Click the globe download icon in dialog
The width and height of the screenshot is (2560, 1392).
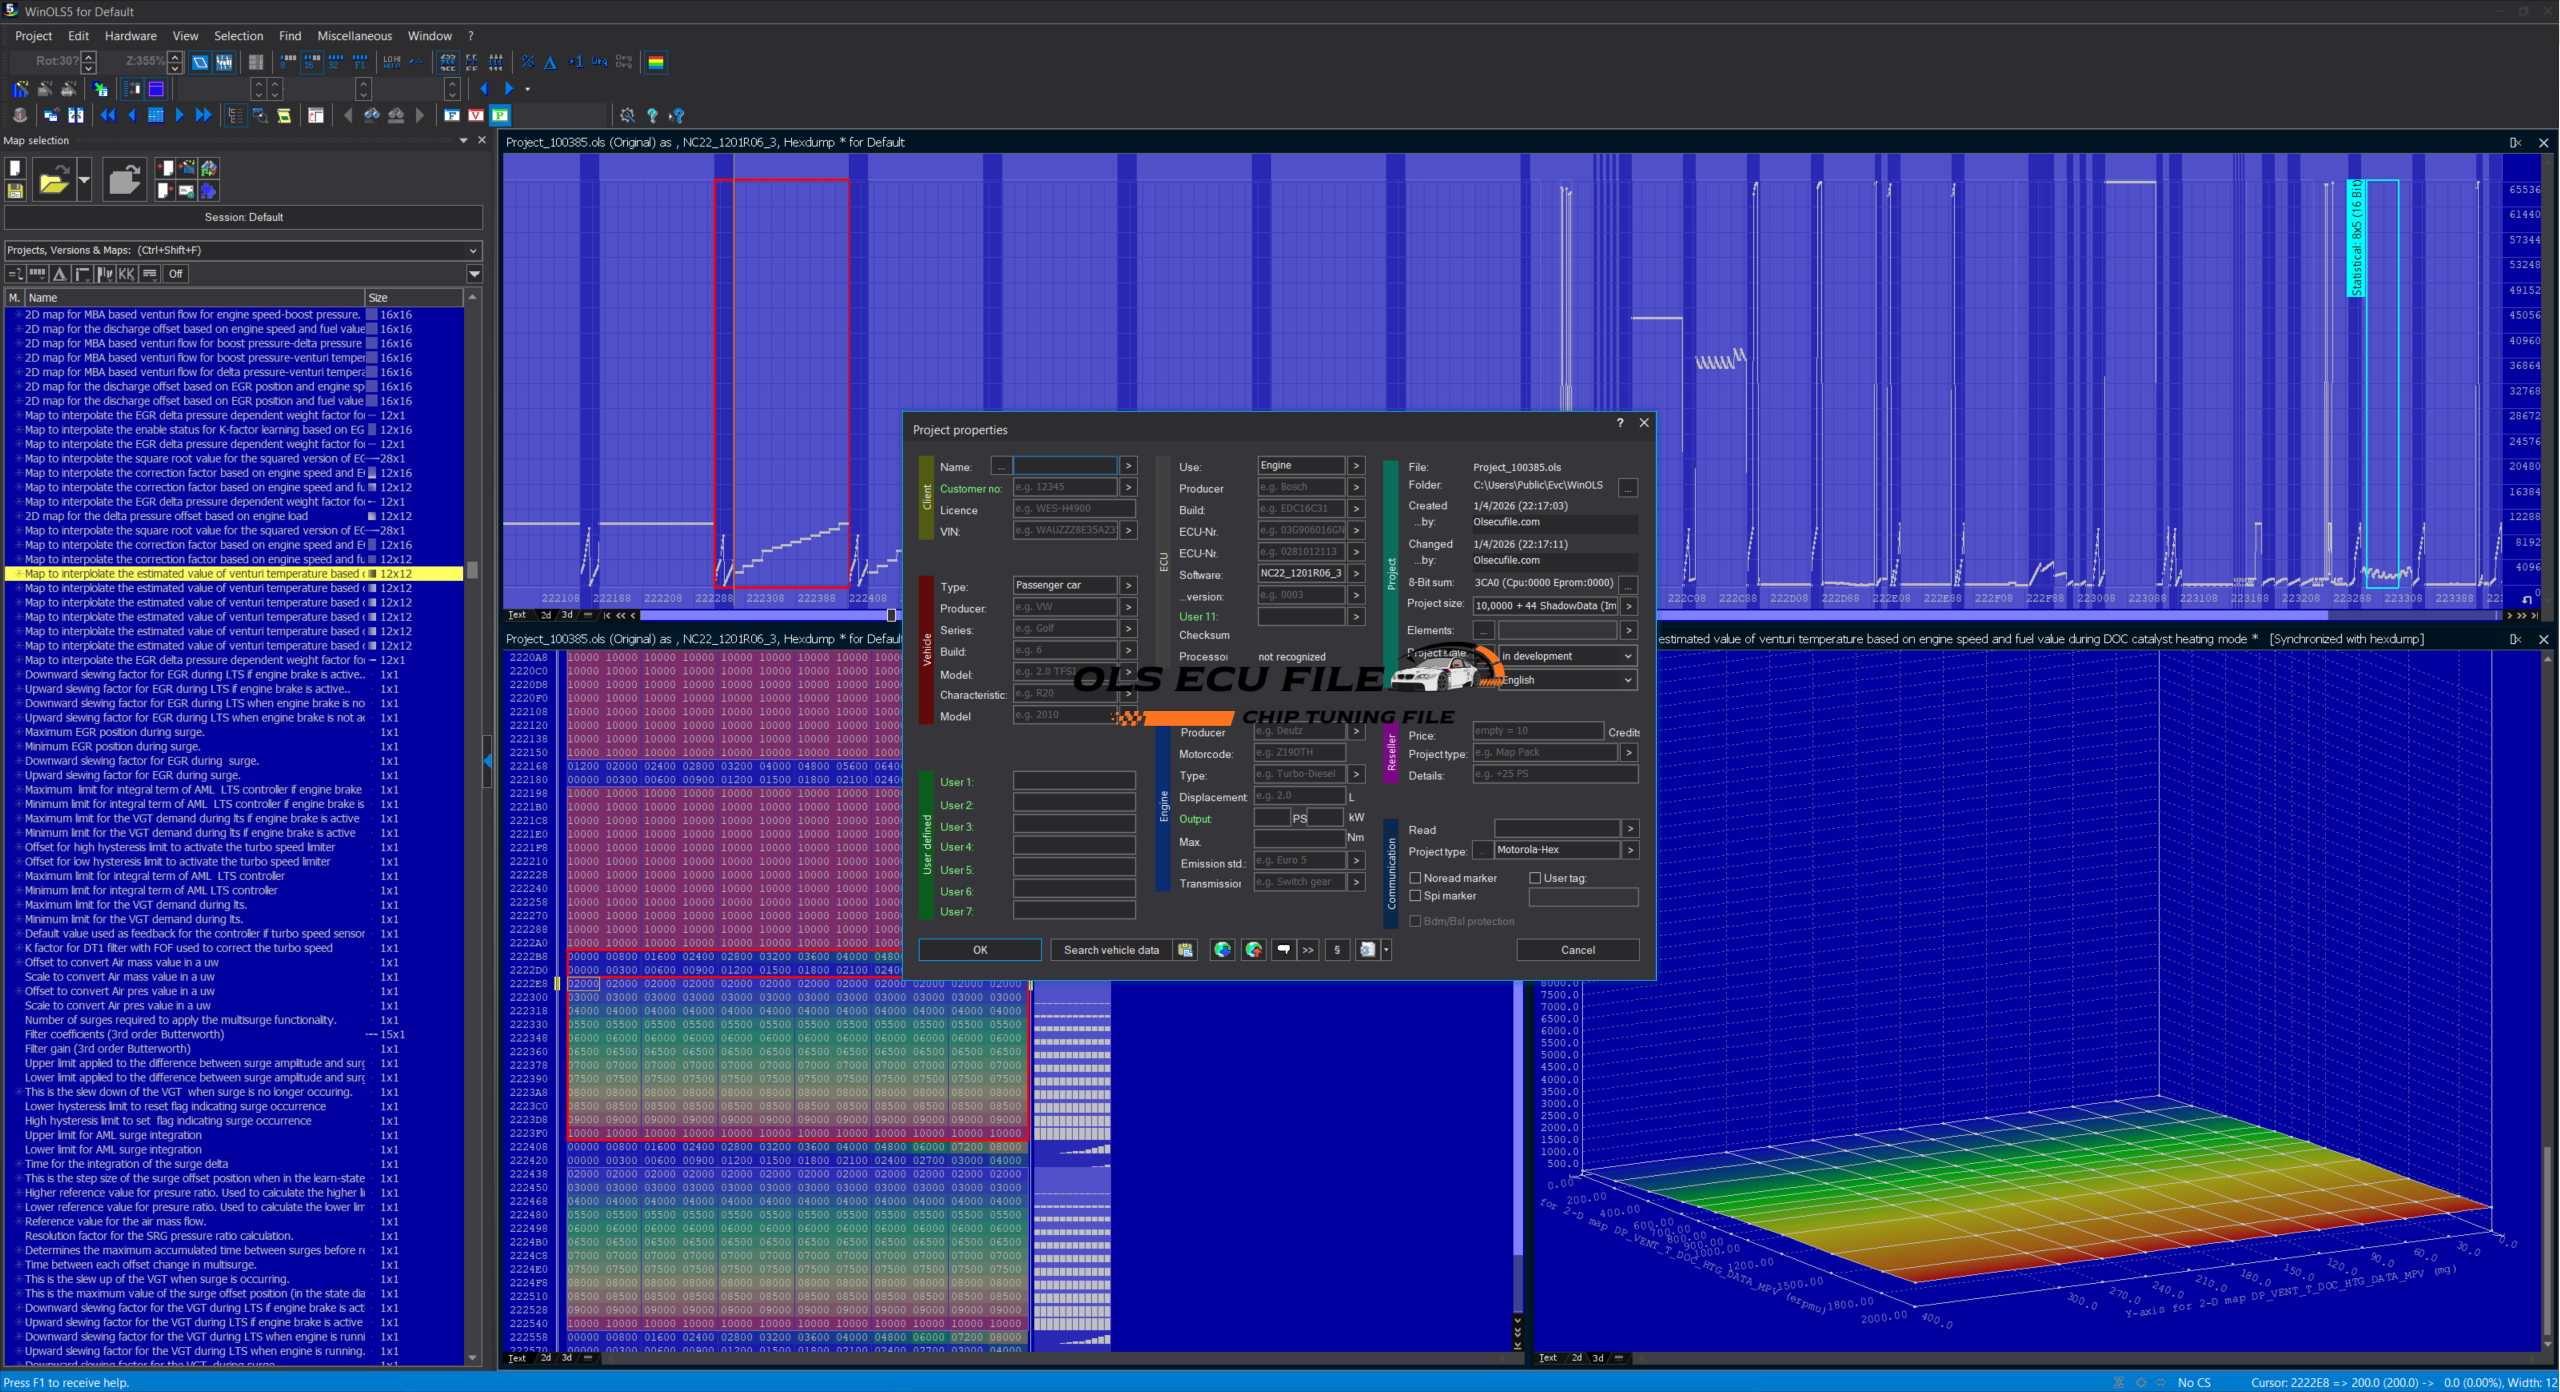click(x=1222, y=950)
